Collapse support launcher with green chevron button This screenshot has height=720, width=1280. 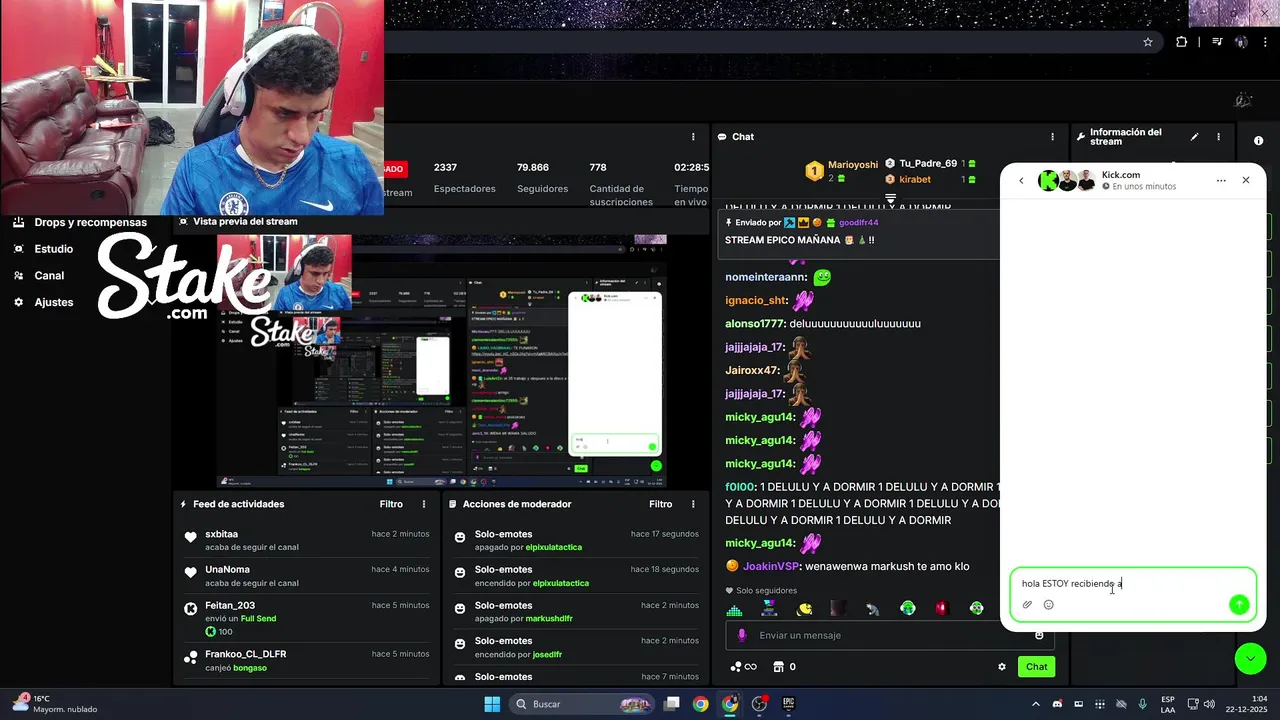click(x=1250, y=658)
